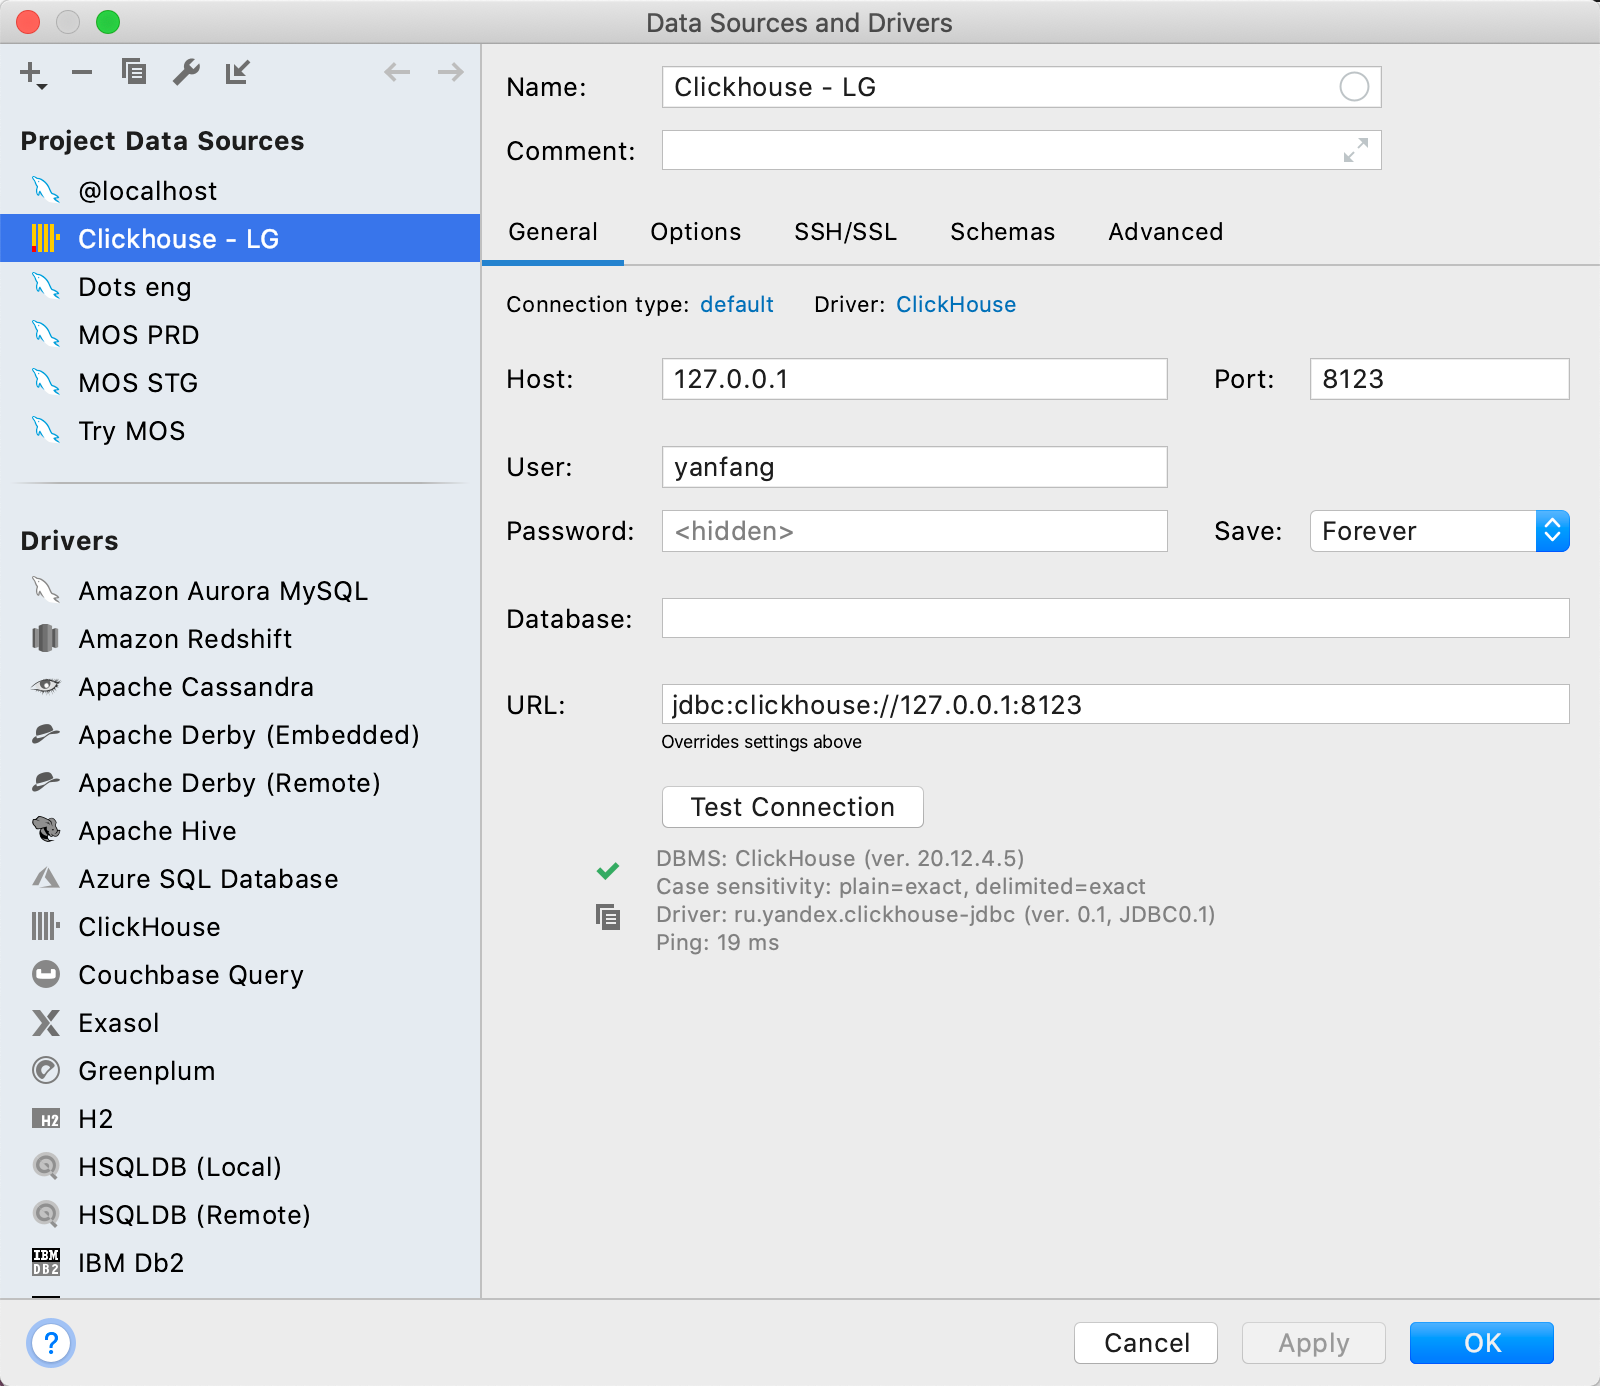Remove the selected data source using the minus icon

[82, 71]
